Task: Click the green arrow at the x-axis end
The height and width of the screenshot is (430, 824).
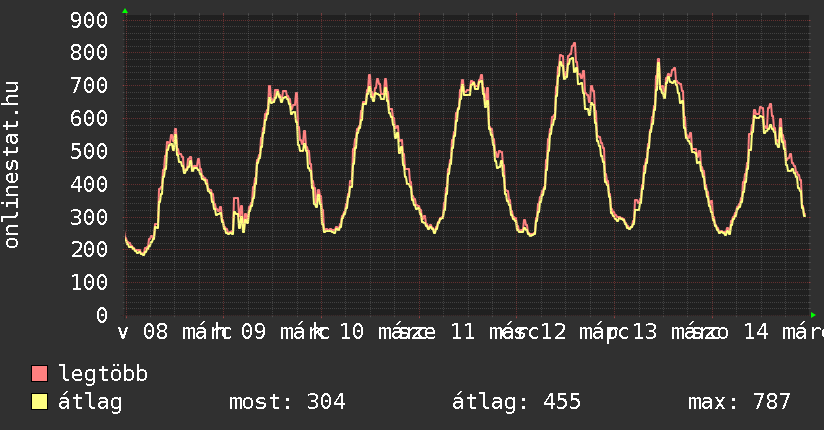Action: [813, 315]
